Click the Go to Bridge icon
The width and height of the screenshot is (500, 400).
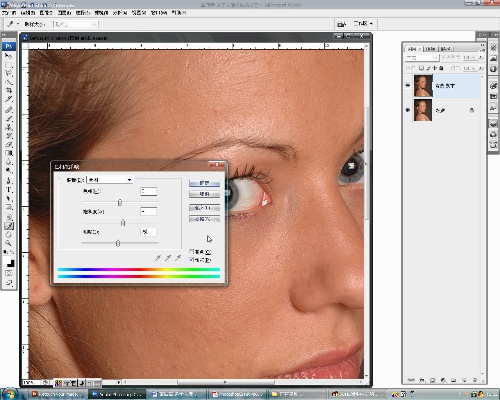pyautogui.click(x=341, y=24)
